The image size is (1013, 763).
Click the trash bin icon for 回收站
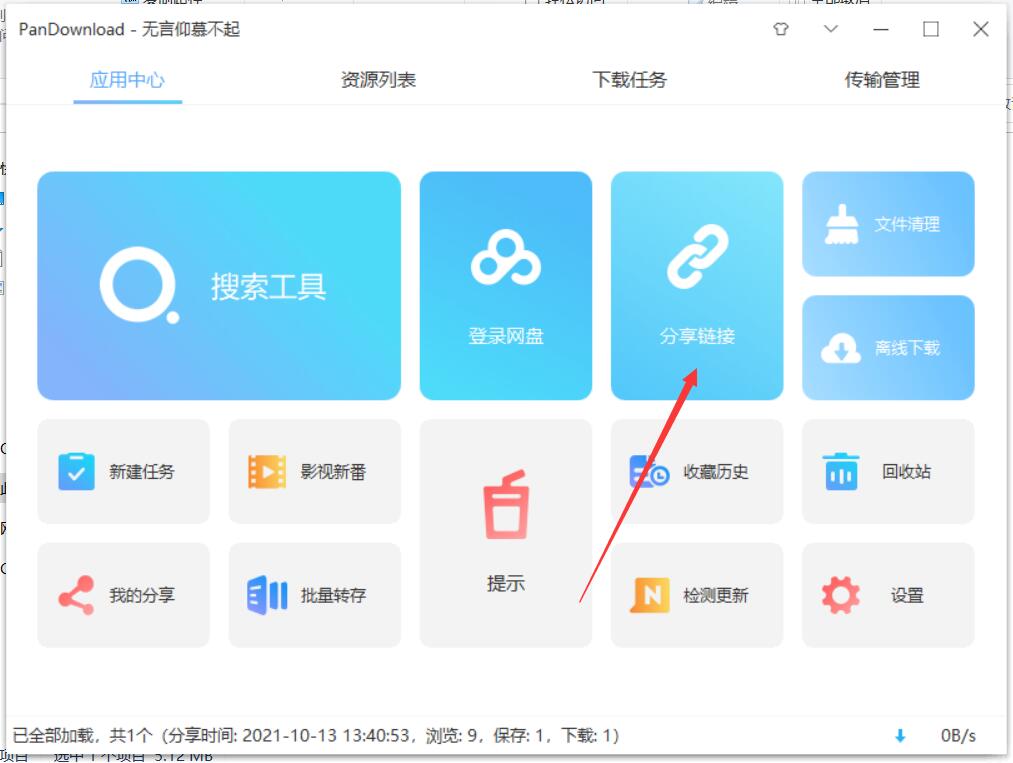click(x=841, y=472)
